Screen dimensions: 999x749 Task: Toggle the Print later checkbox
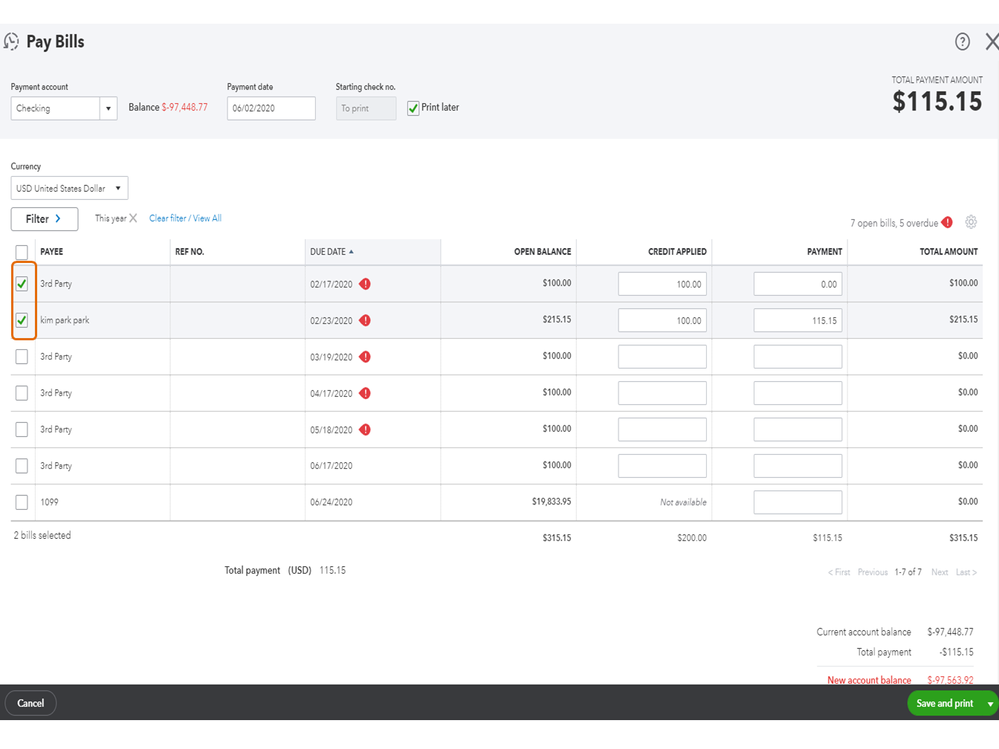pyautogui.click(x=413, y=108)
